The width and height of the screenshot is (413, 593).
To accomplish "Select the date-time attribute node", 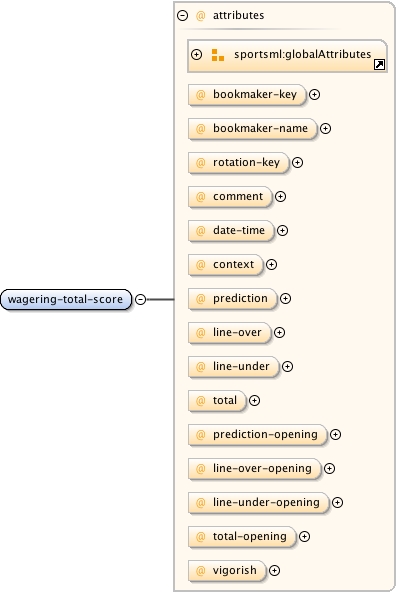I will point(231,231).
